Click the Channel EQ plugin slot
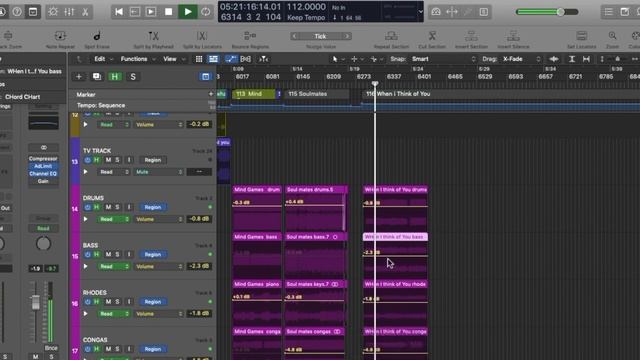 point(43,174)
